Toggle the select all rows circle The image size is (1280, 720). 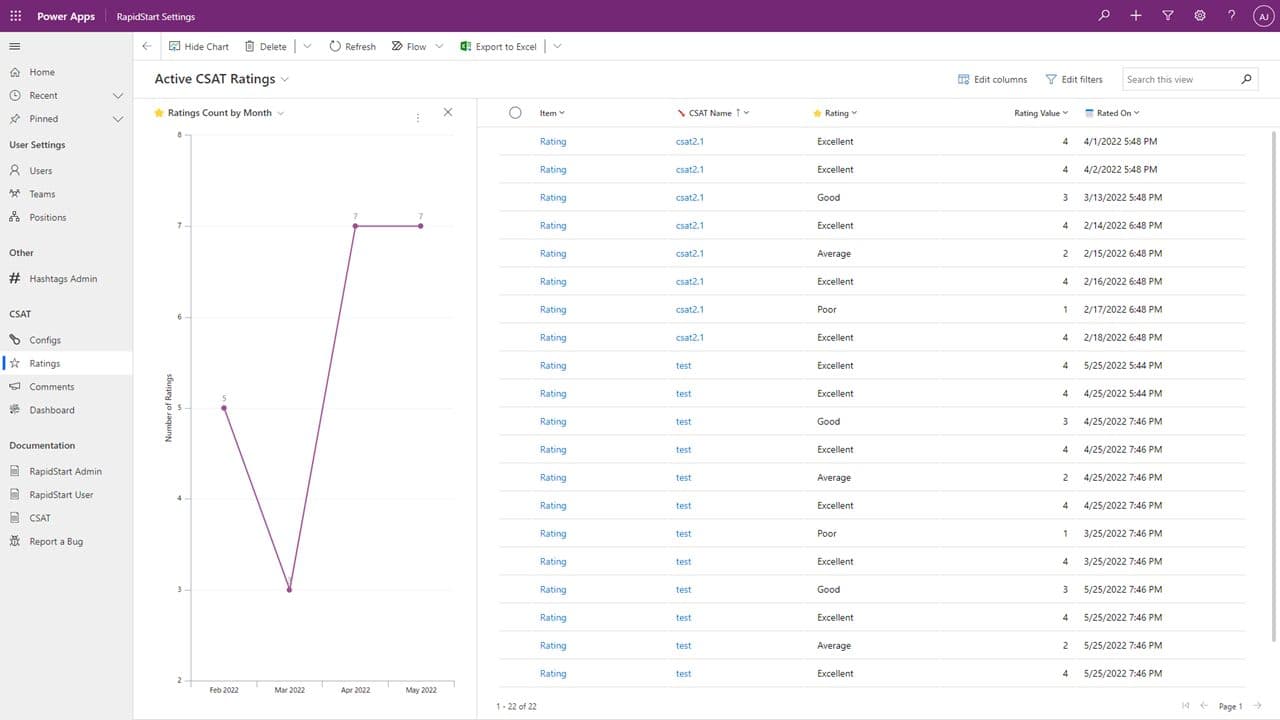pyautogui.click(x=515, y=113)
